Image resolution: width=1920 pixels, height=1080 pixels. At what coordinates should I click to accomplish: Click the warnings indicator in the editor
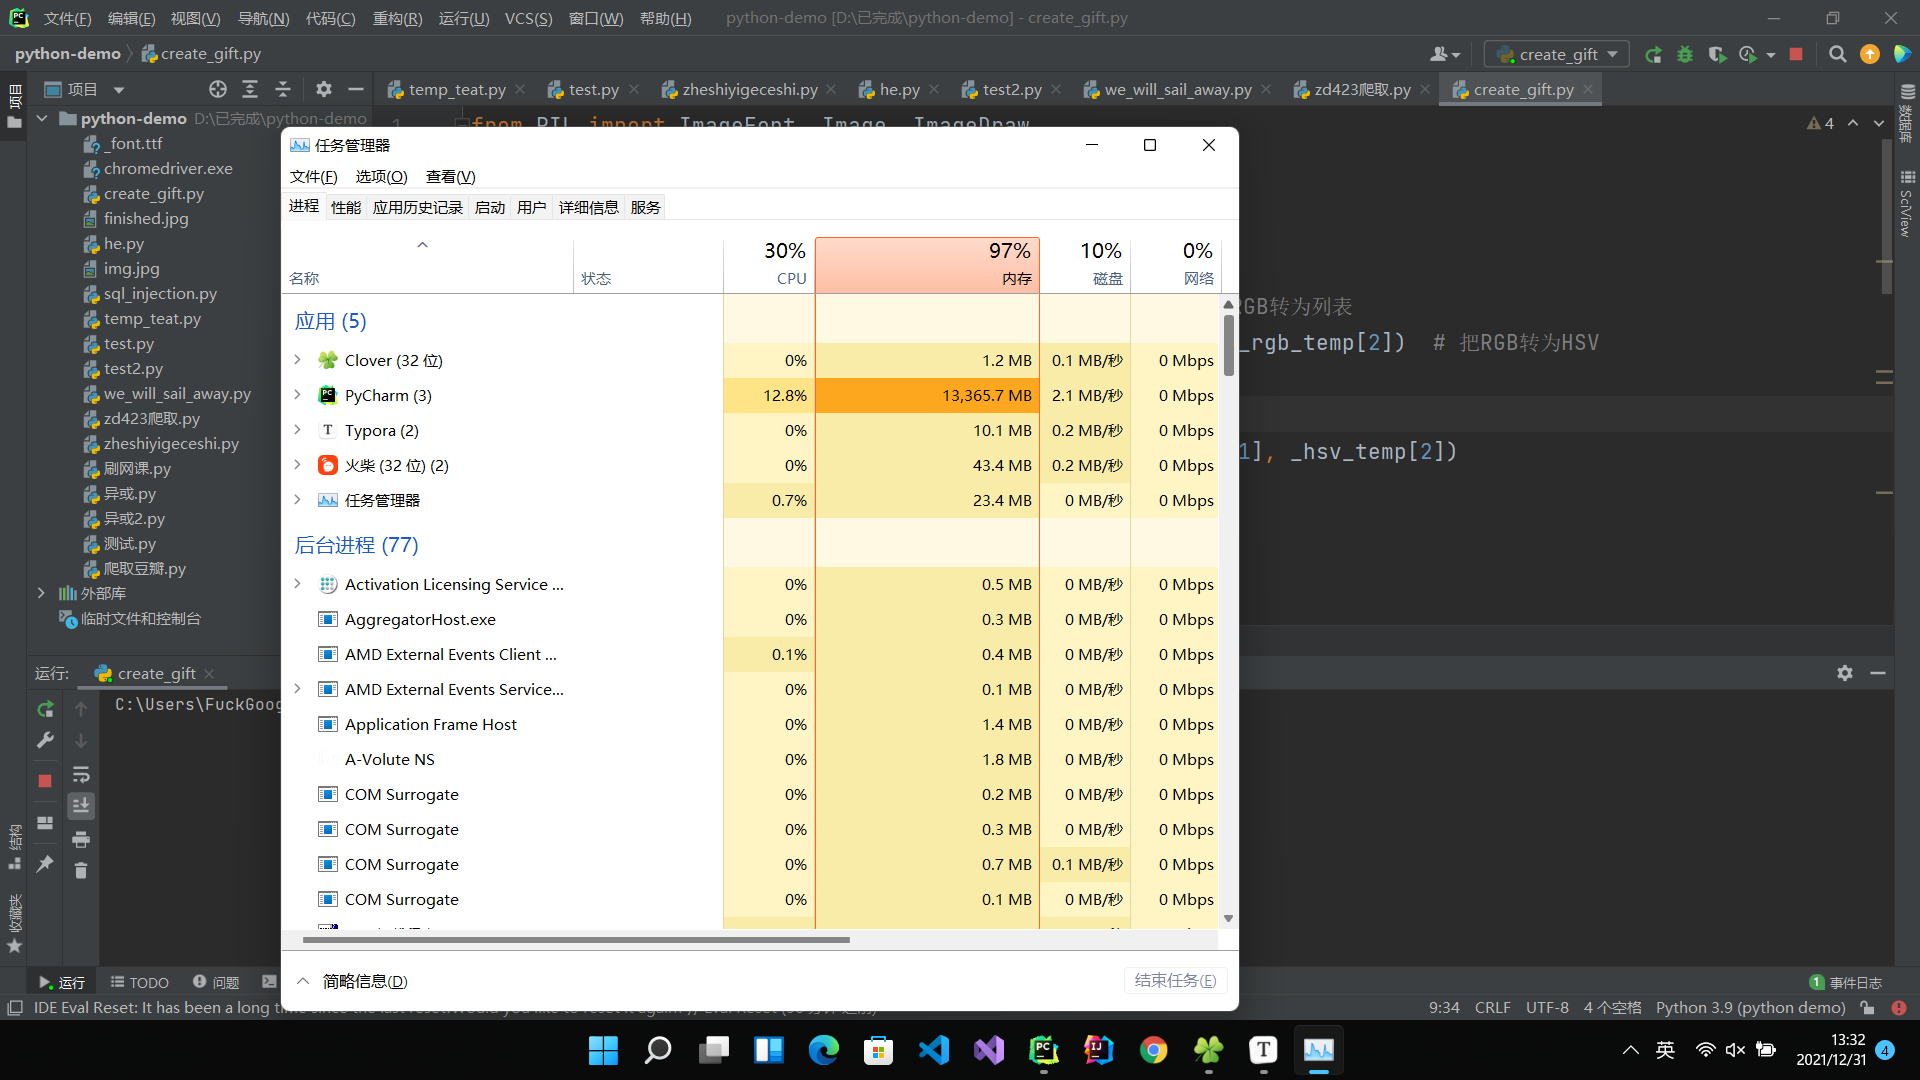(1821, 123)
